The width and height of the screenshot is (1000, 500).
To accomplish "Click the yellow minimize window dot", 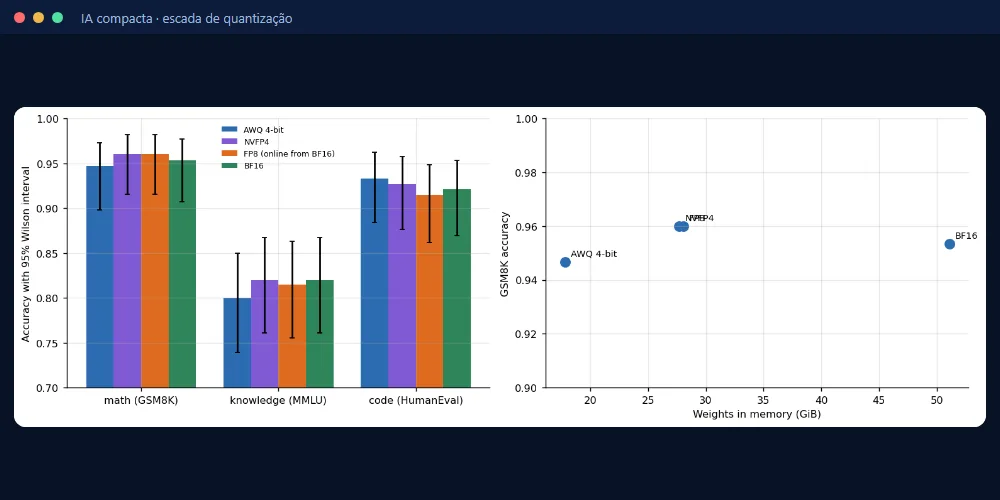I will 38,18.
